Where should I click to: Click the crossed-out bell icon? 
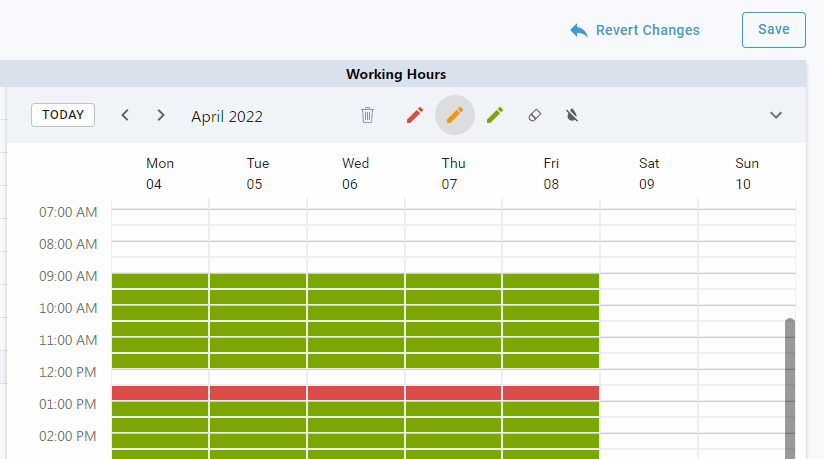pos(572,115)
